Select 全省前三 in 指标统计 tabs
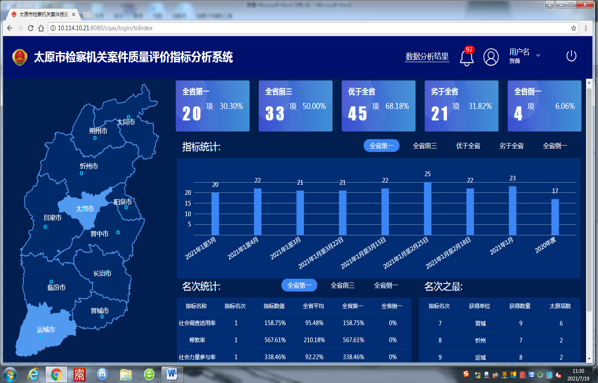 pyautogui.click(x=424, y=146)
